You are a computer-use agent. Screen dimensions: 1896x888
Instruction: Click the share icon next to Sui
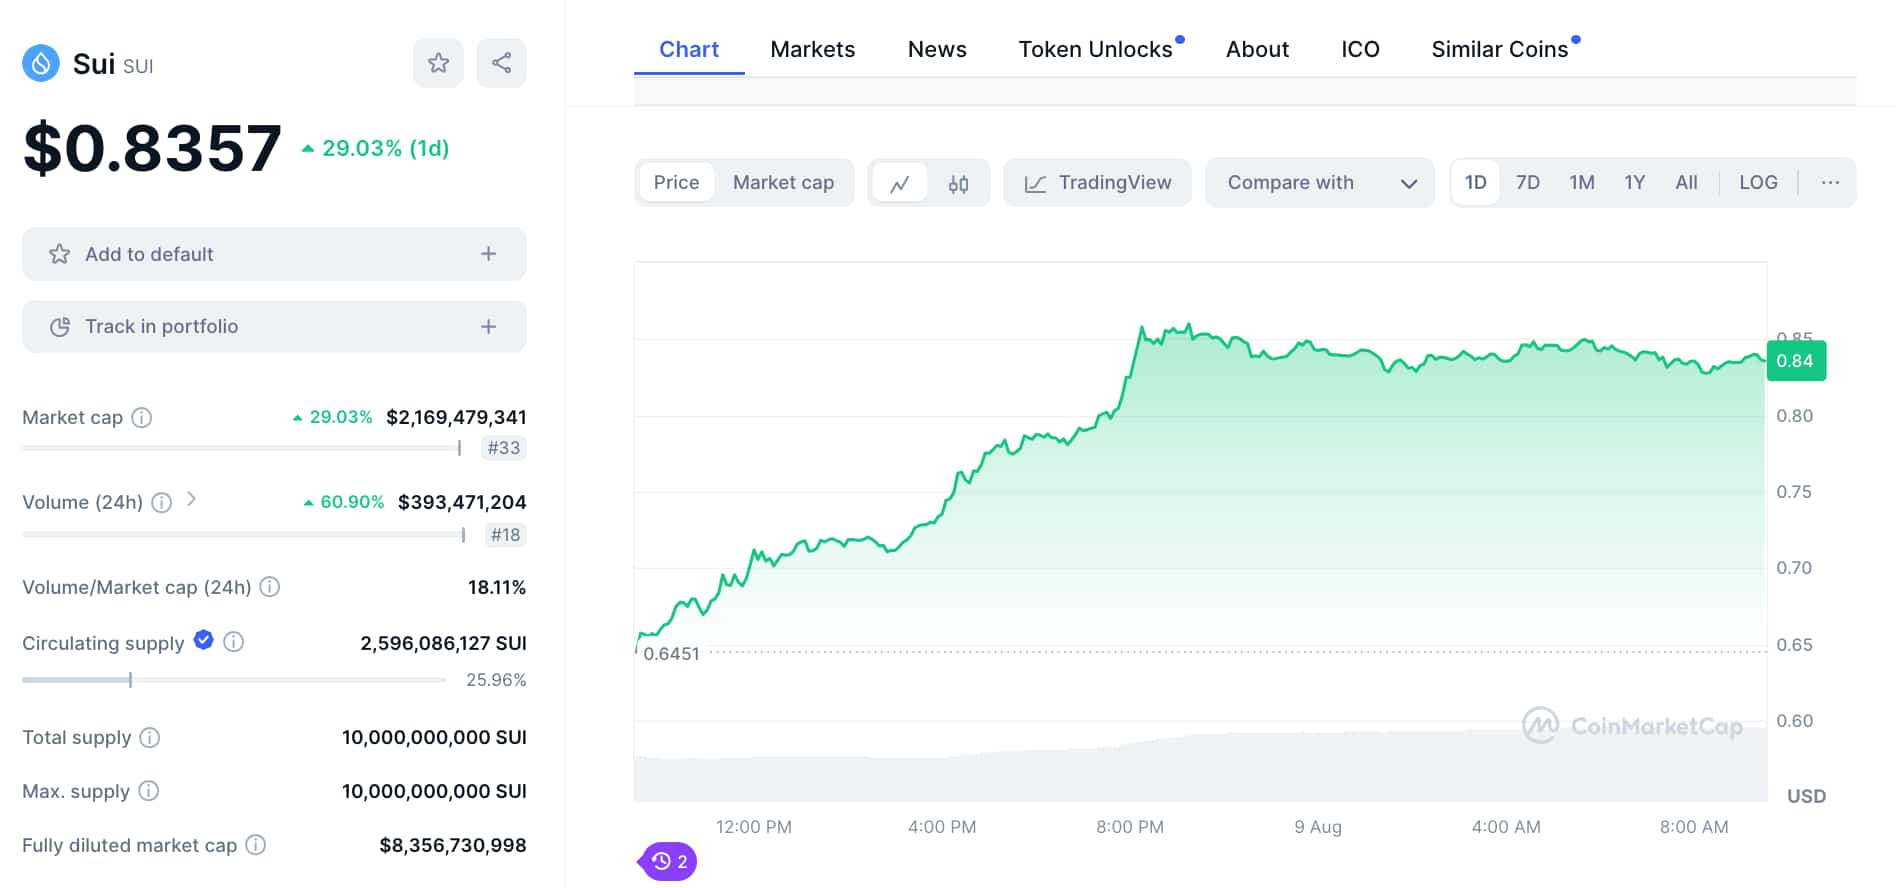[501, 62]
